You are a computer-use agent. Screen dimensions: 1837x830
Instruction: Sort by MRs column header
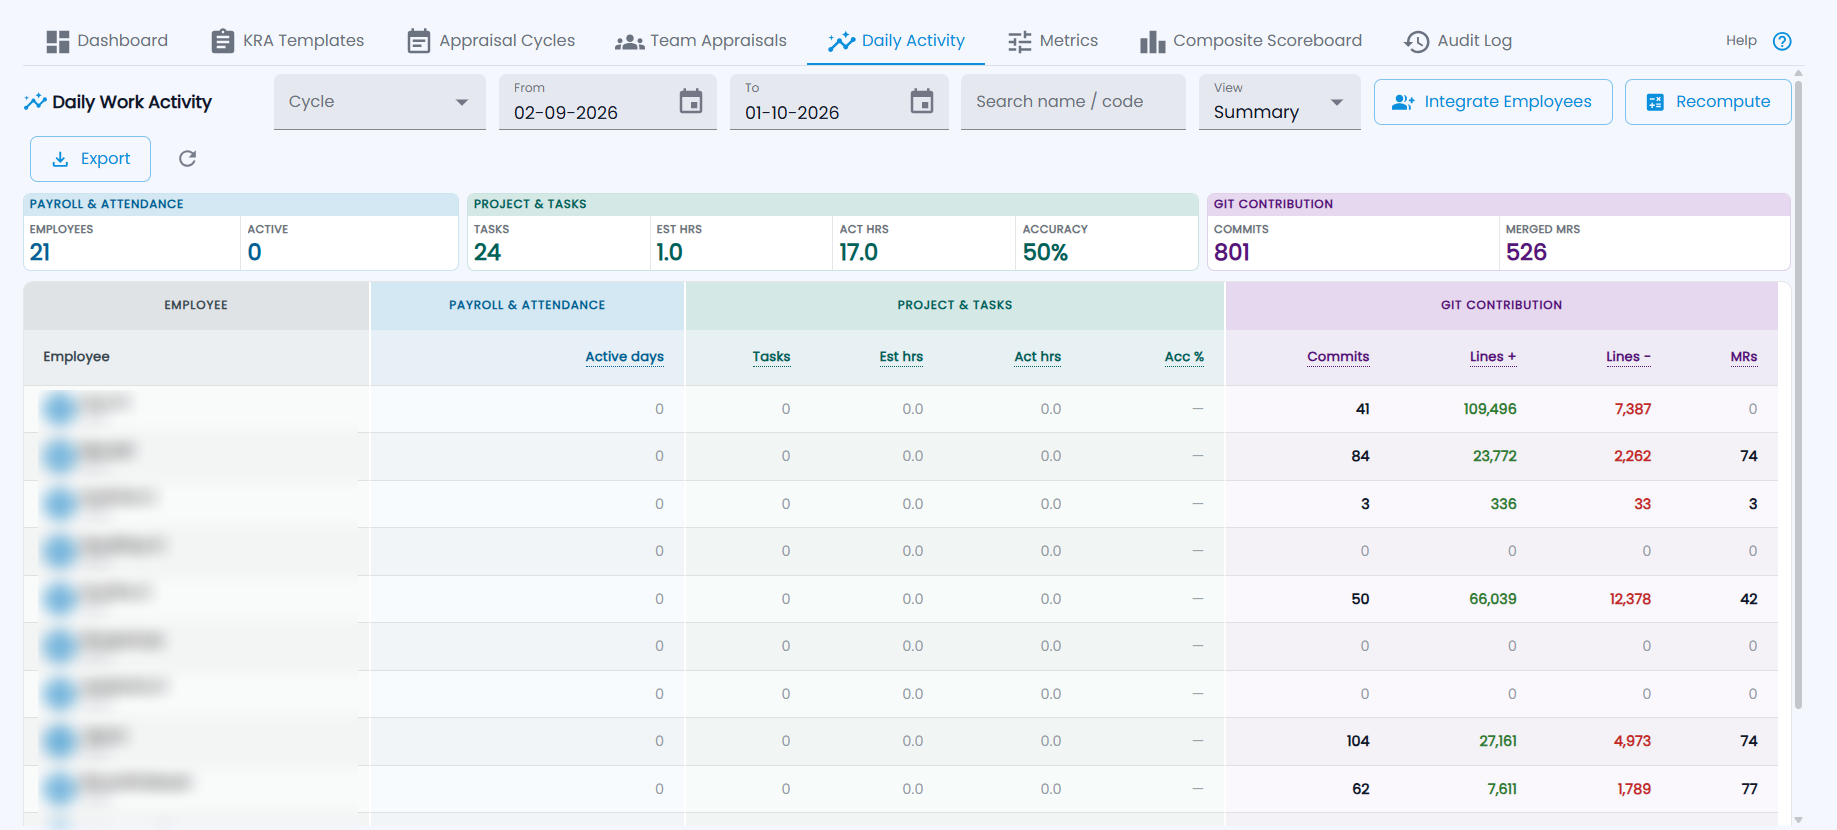coord(1744,357)
